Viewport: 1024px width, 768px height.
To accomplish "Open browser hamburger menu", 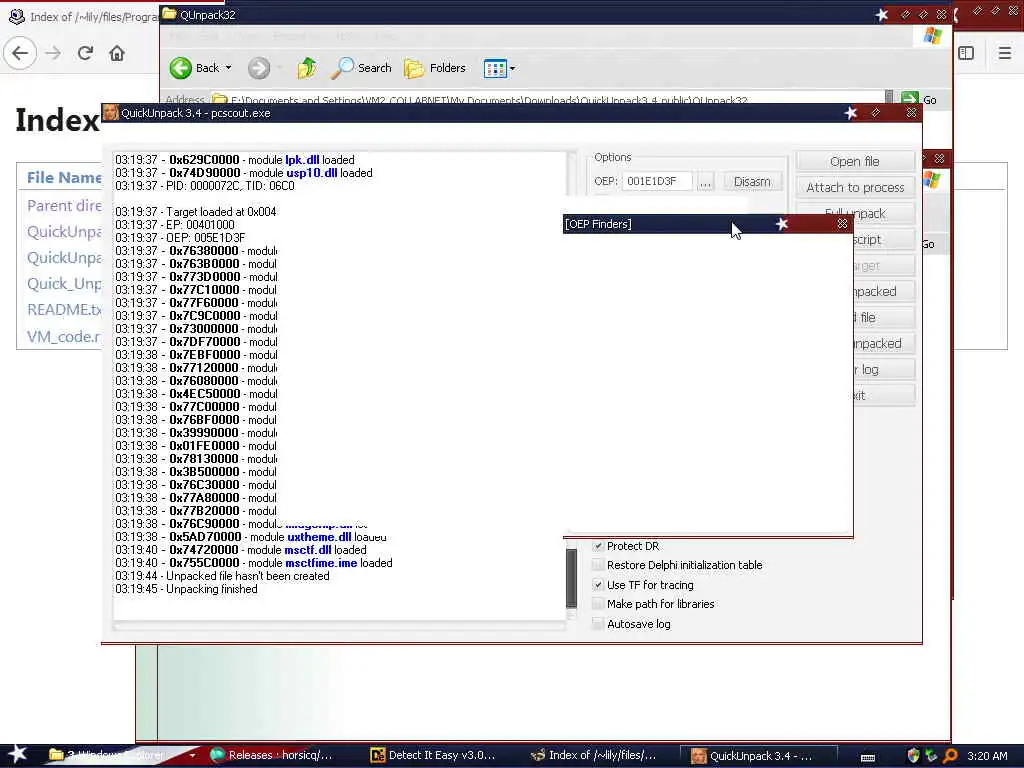I will click(x=1005, y=53).
